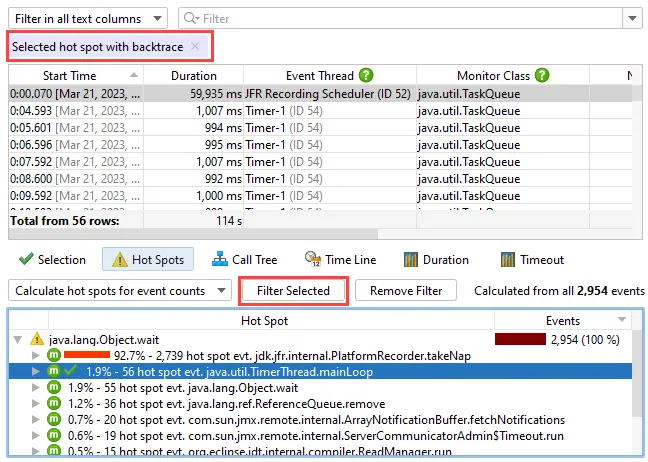Expand the PlatformRecorder.takeNap node
The width and height of the screenshot is (648, 462).
[x=36, y=355]
